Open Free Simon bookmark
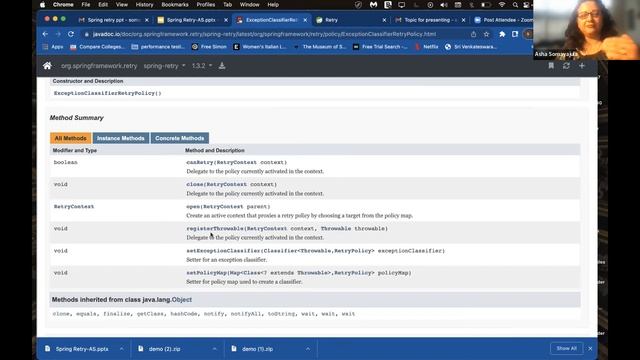This screenshot has height=360, width=640. pyautogui.click(x=209, y=47)
